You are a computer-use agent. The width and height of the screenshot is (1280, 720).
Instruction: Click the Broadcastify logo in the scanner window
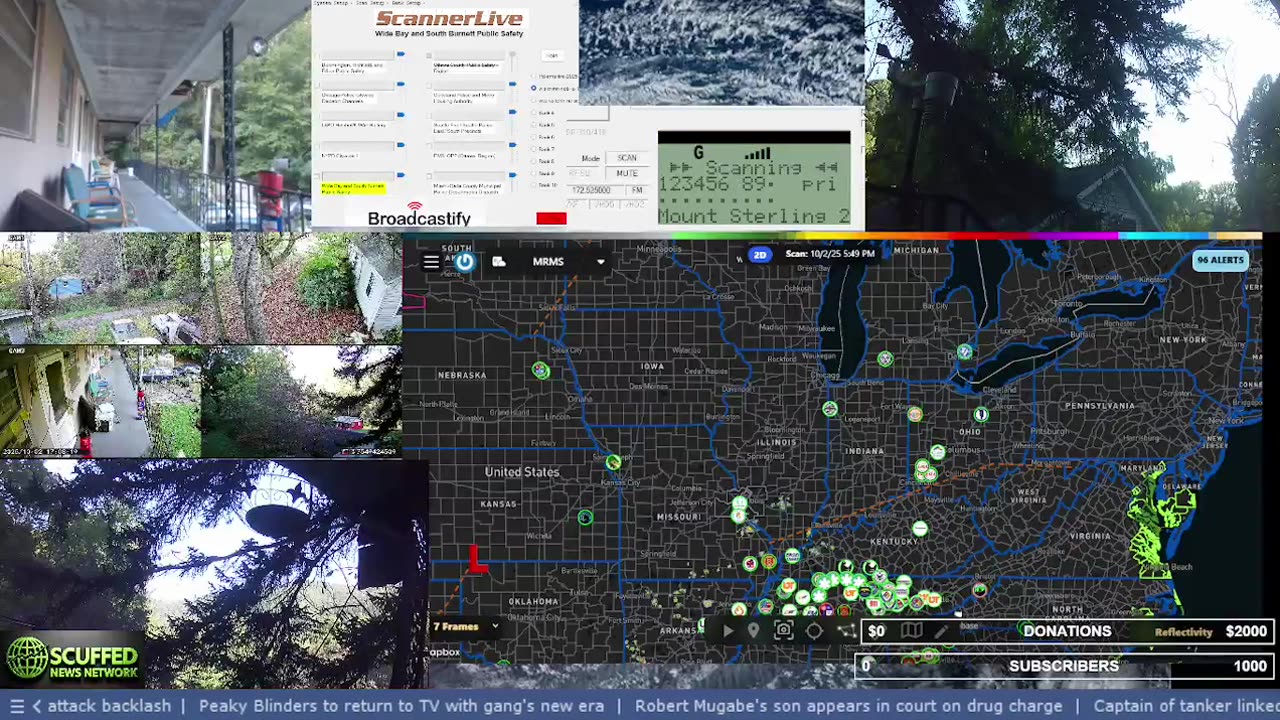419,213
